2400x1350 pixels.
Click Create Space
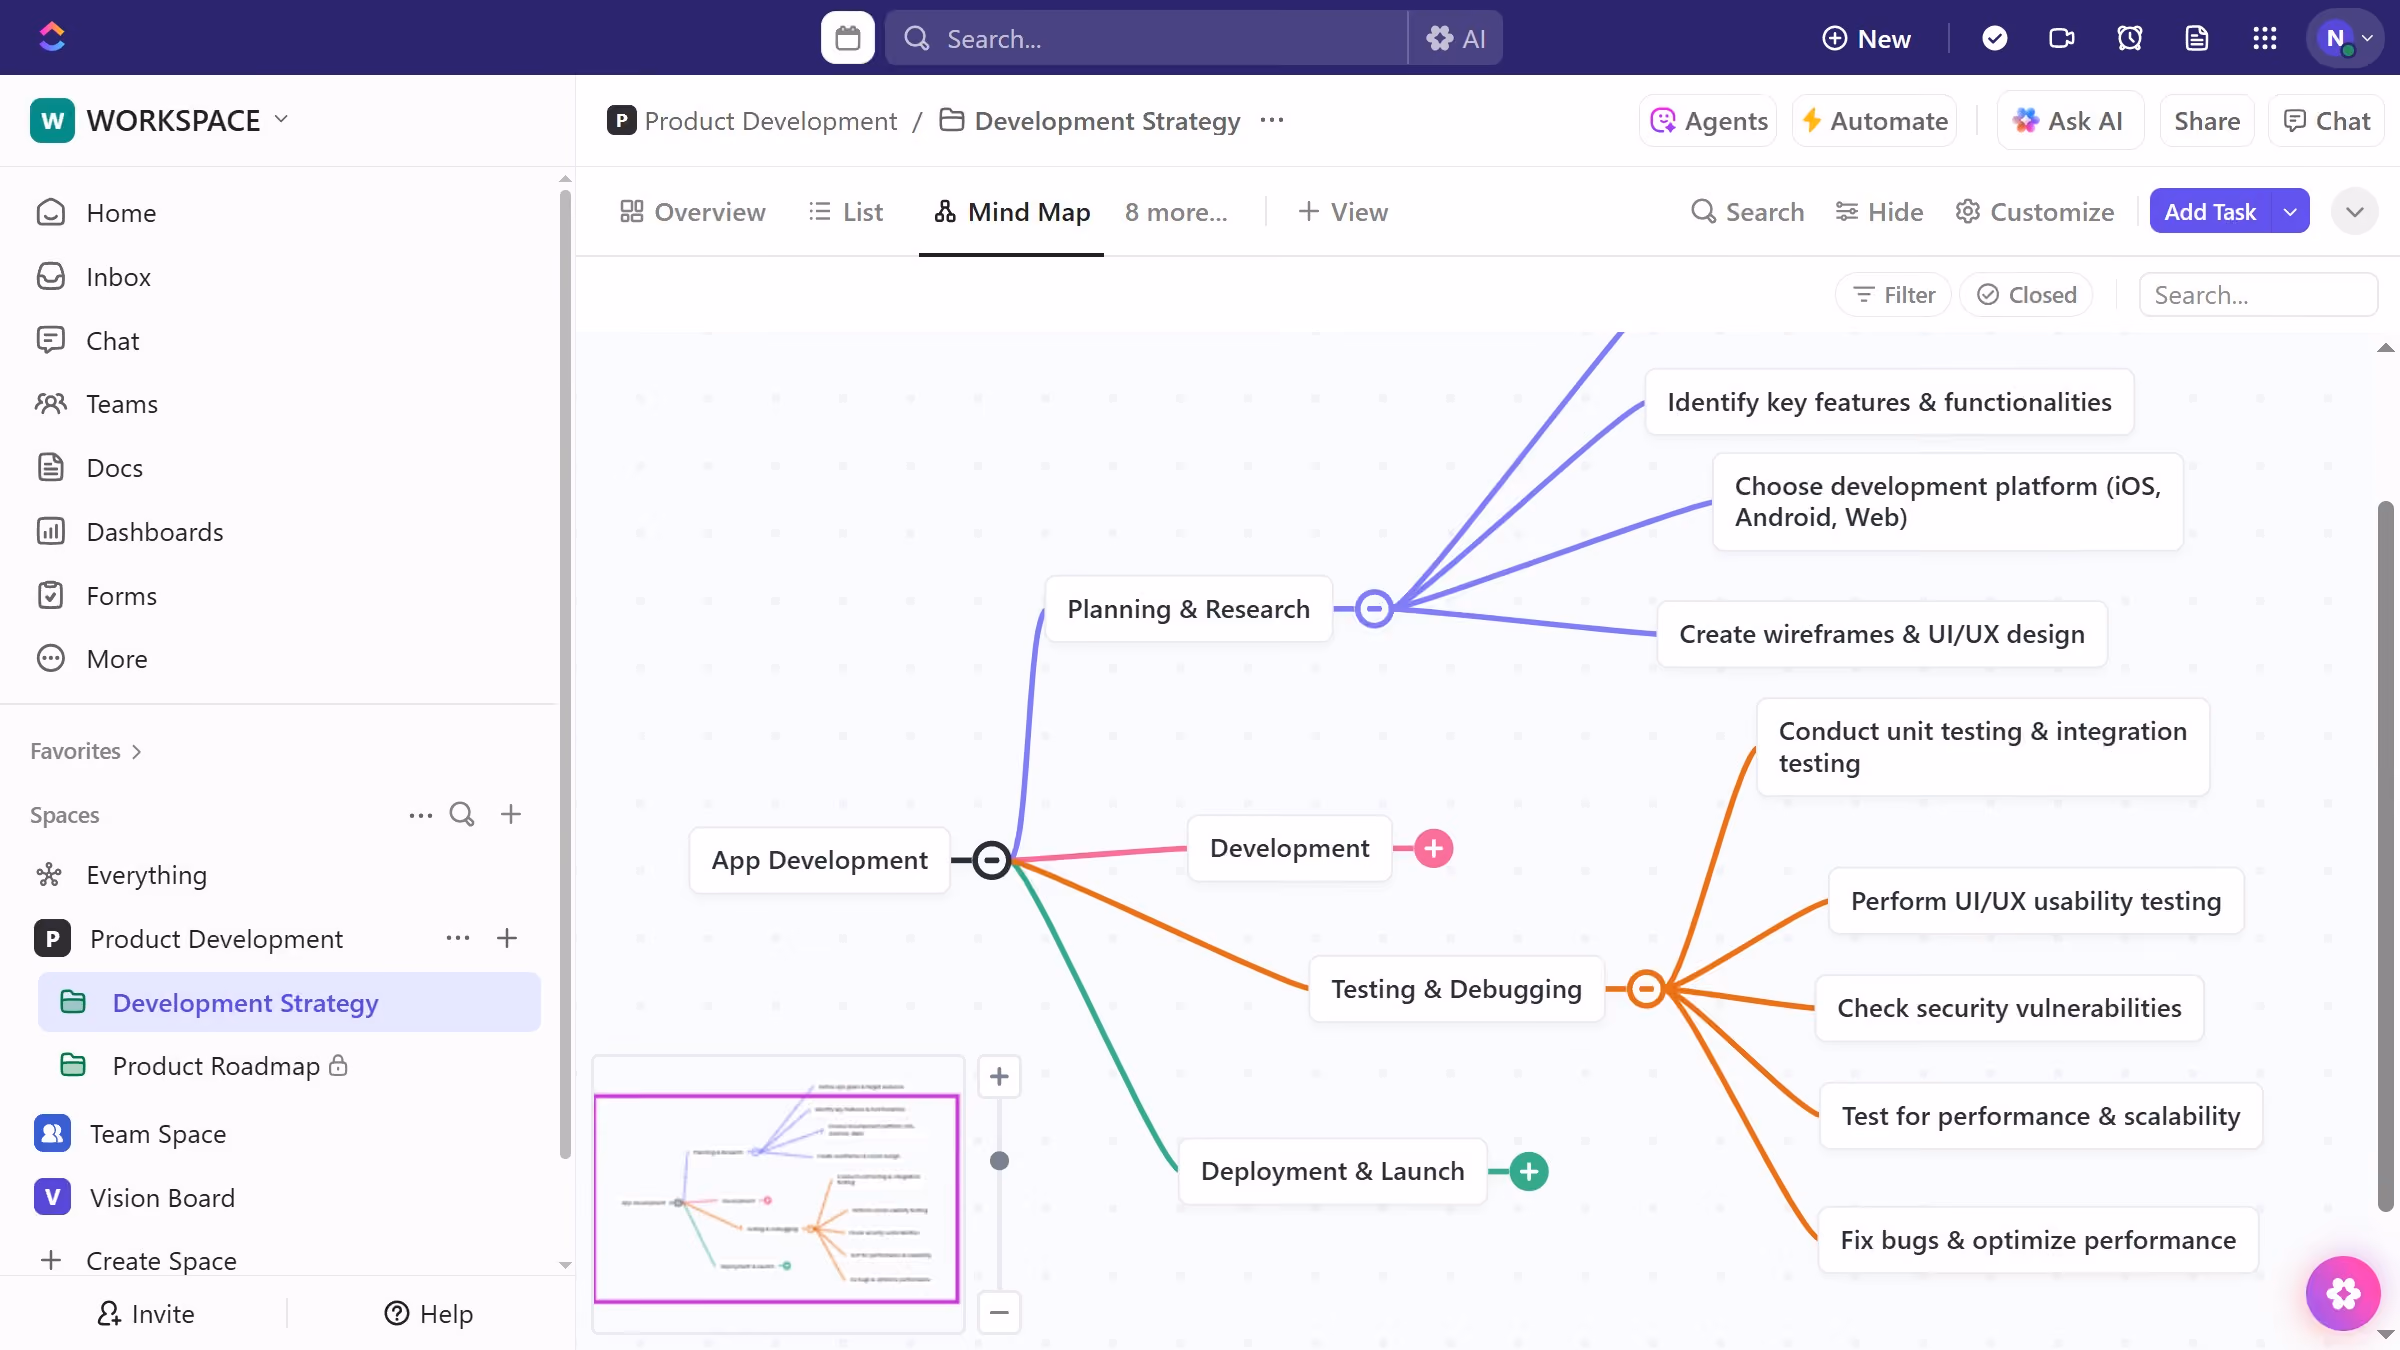click(x=161, y=1261)
